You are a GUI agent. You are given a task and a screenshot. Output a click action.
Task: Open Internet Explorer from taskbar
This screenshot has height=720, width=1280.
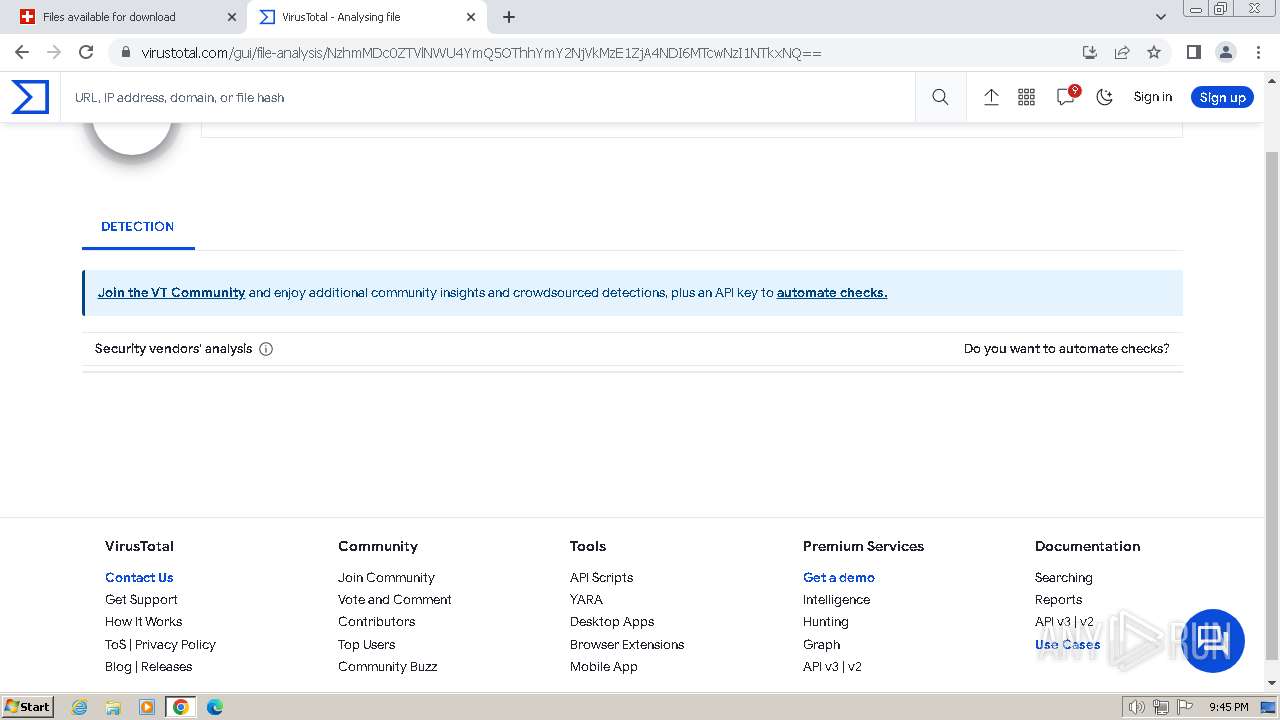(80, 707)
